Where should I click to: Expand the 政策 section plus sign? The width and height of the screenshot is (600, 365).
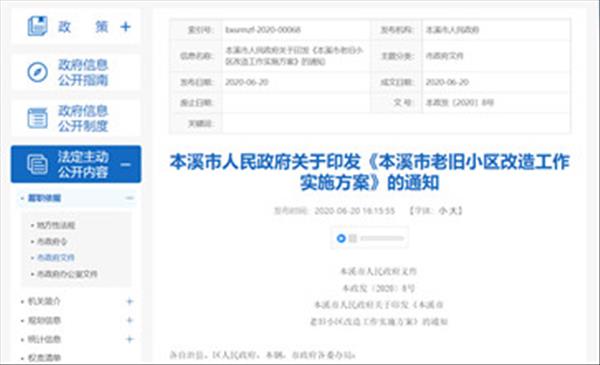click(x=126, y=27)
